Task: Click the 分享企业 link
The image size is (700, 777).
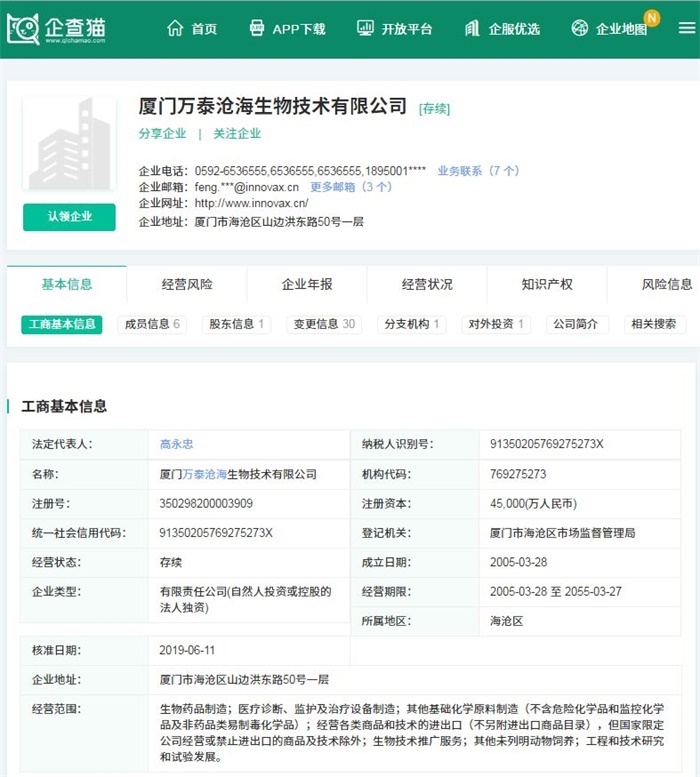Action: click(162, 133)
